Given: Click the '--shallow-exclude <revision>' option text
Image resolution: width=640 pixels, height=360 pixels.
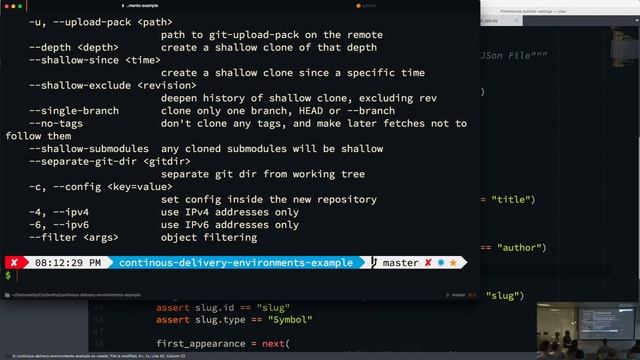Looking at the screenshot, I should click(x=112, y=85).
